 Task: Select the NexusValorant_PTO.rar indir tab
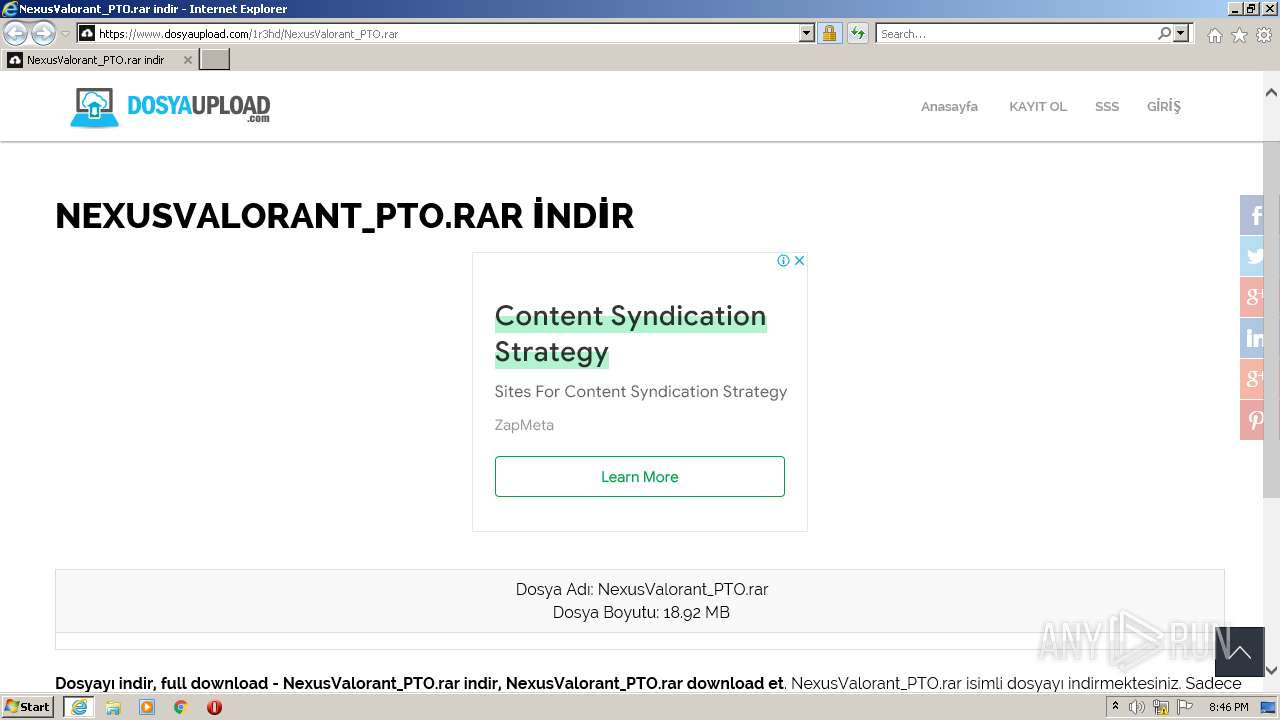pyautogui.click(x=98, y=60)
